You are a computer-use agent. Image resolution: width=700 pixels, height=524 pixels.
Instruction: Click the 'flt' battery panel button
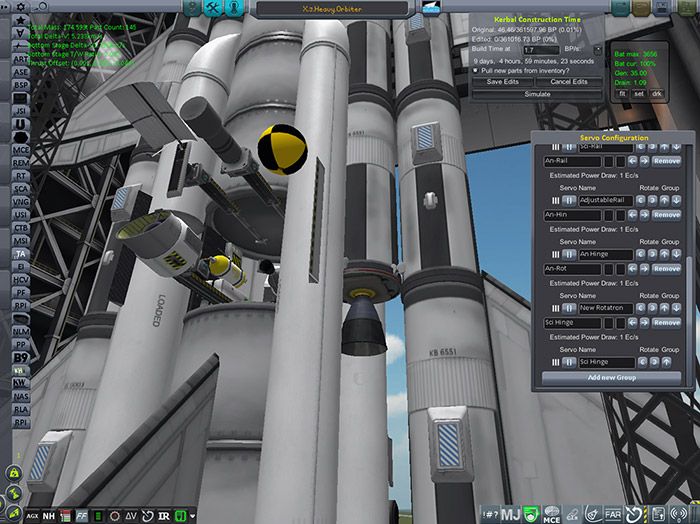point(622,94)
